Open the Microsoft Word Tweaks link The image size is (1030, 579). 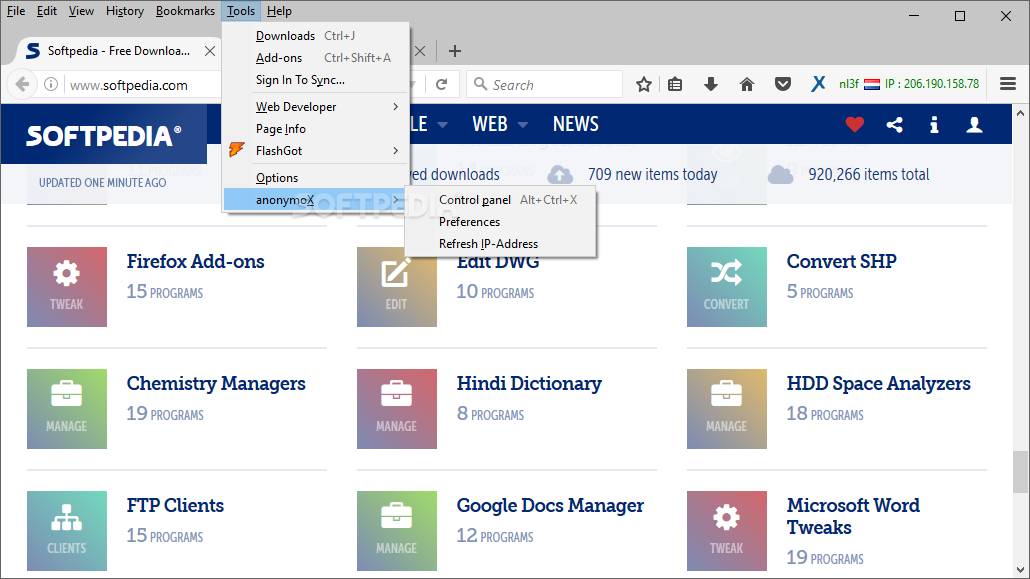coord(853,516)
